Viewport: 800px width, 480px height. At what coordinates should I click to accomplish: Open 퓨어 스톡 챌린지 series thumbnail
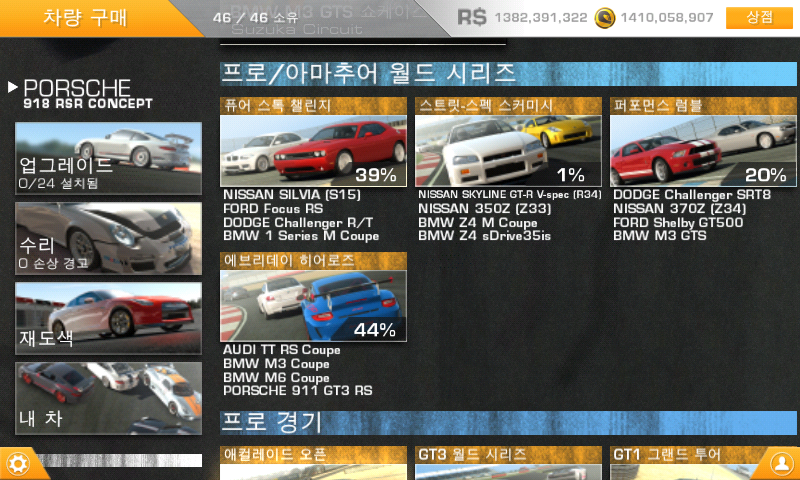[x=313, y=150]
